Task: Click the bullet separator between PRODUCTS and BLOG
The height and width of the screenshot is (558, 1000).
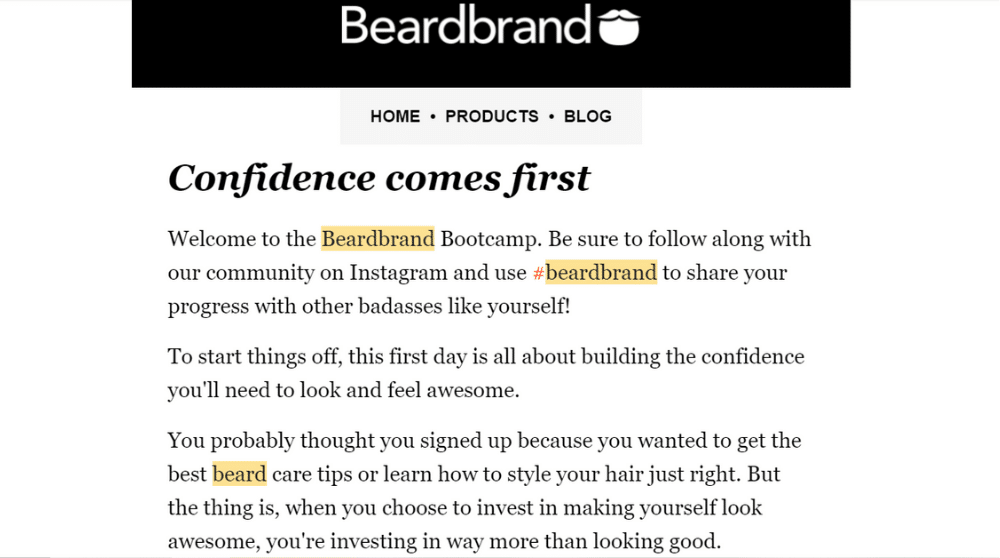Action: (x=551, y=117)
